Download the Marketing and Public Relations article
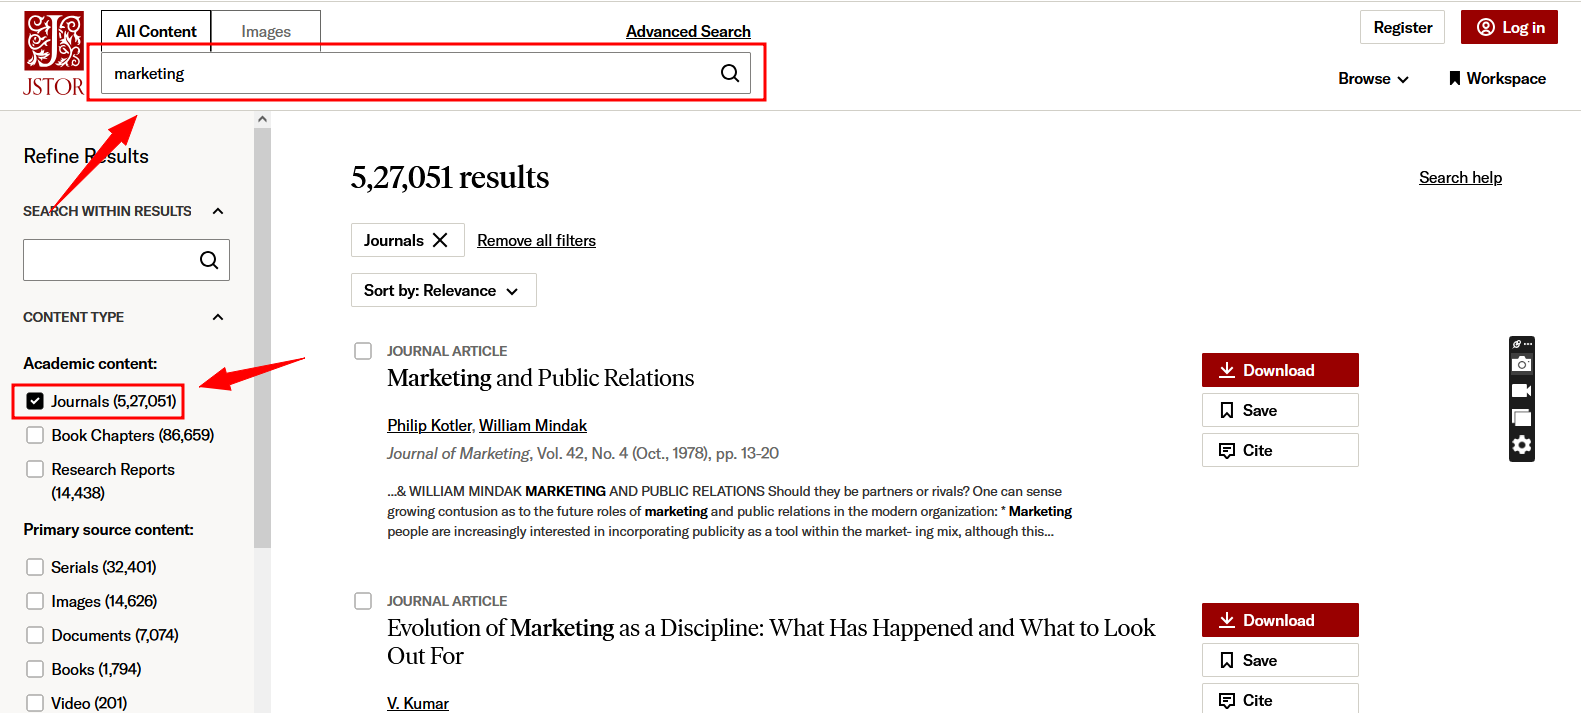 [1279, 370]
